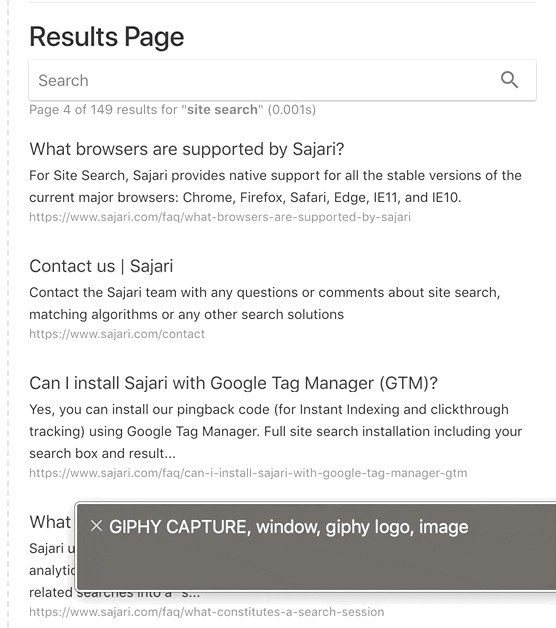Click the sajari.com/contact URL

point(117,334)
